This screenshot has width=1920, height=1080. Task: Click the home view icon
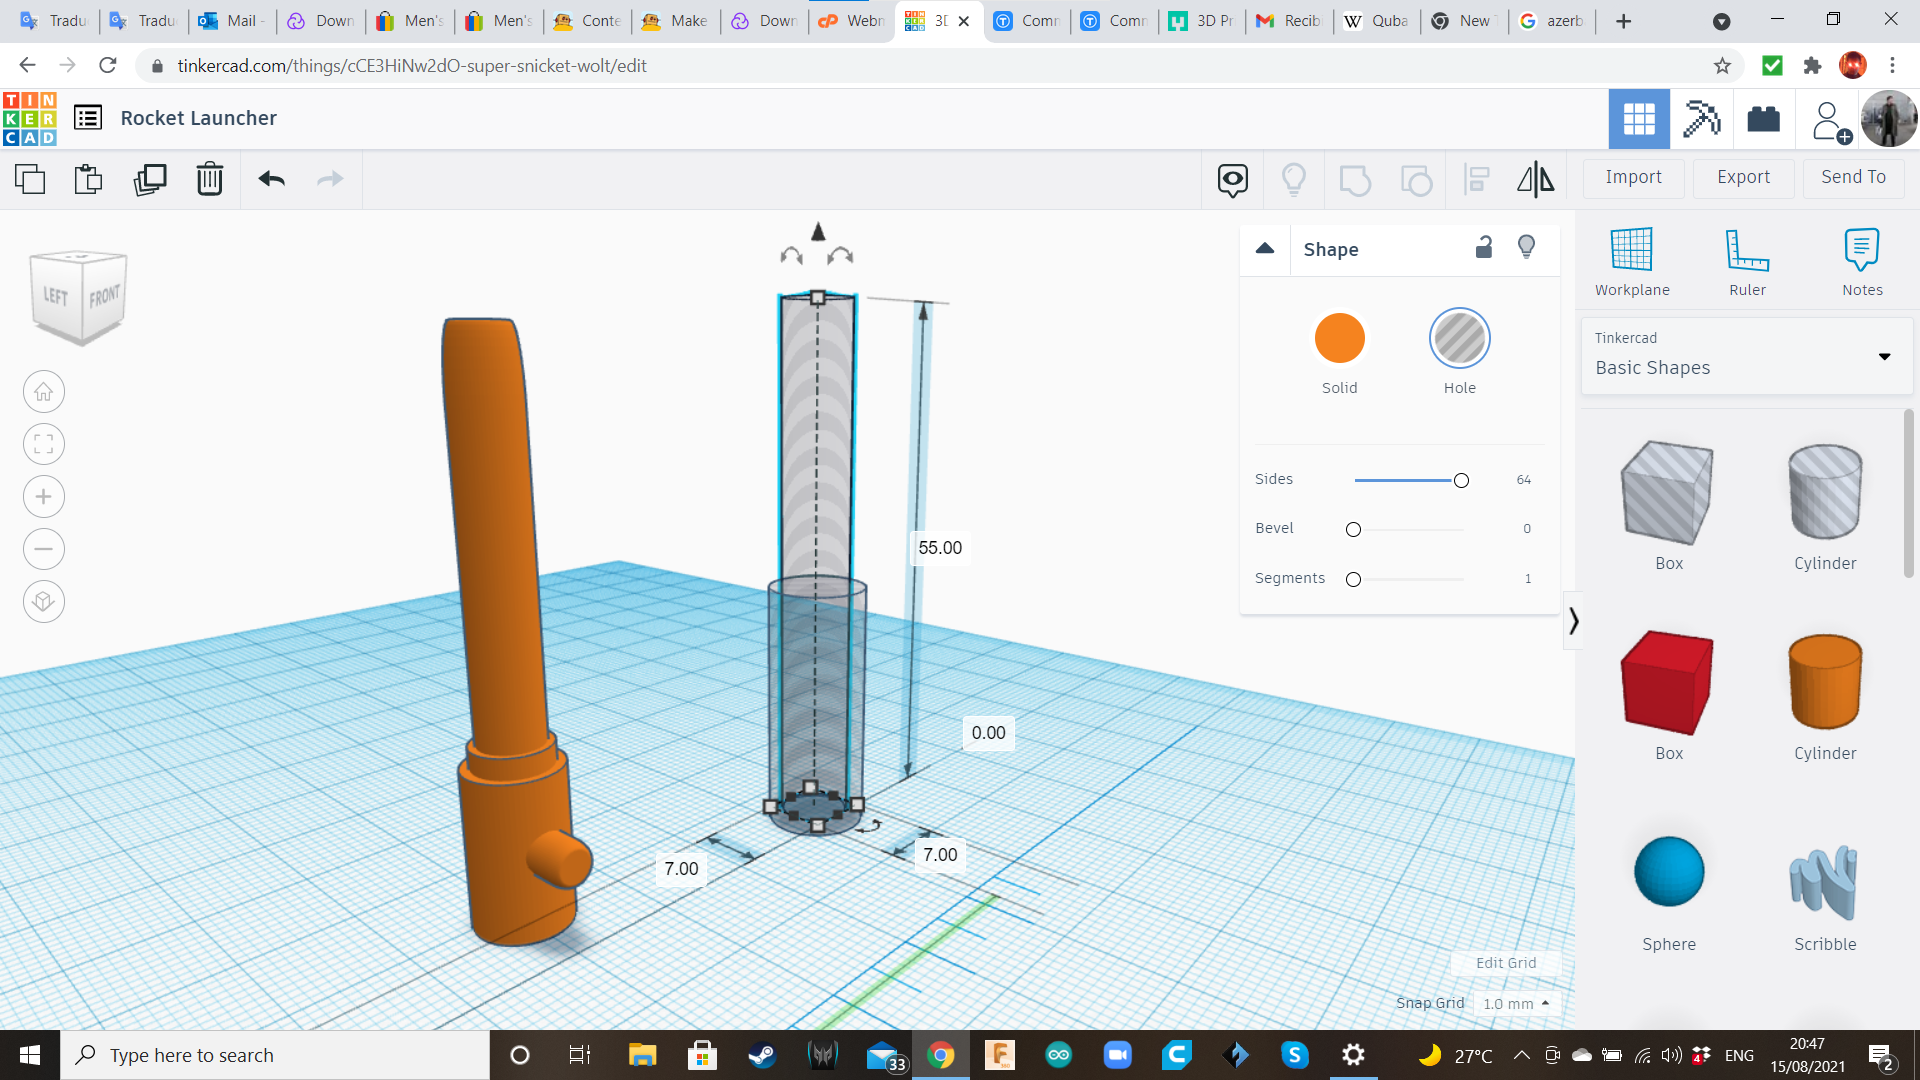pyautogui.click(x=44, y=391)
